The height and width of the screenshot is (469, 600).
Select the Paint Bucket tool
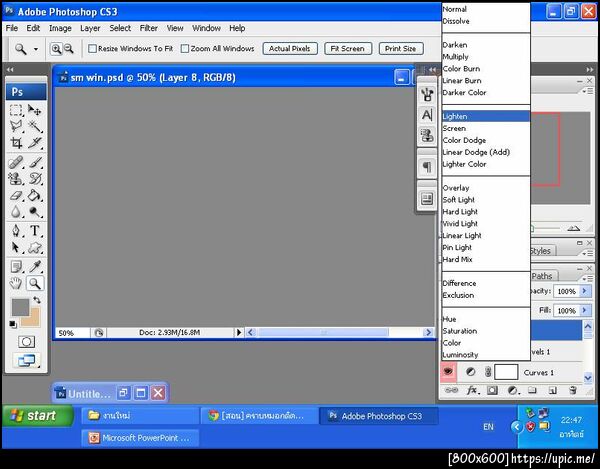(x=35, y=195)
